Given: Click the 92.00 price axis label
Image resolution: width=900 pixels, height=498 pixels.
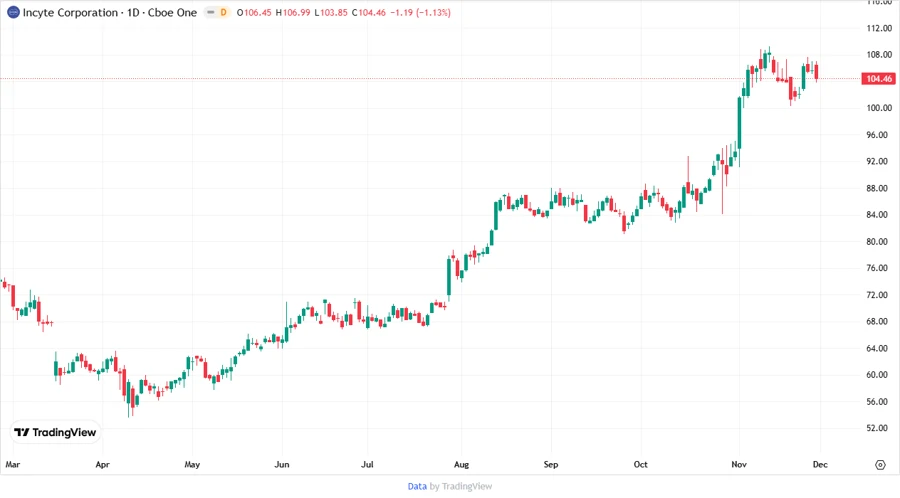Looking at the screenshot, I should 879,161.
